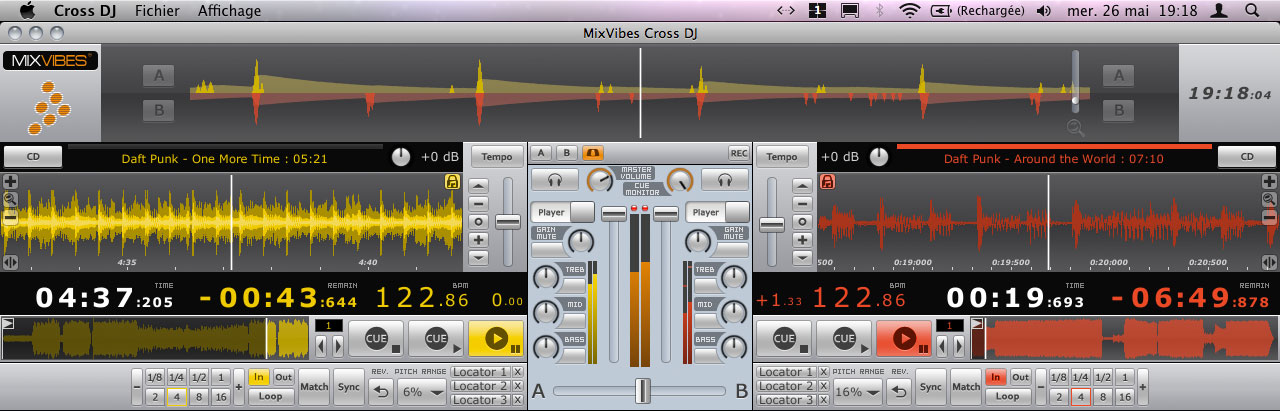Step deck A locator number to previous
Image resolution: width=1280 pixels, height=411 pixels.
click(x=321, y=346)
